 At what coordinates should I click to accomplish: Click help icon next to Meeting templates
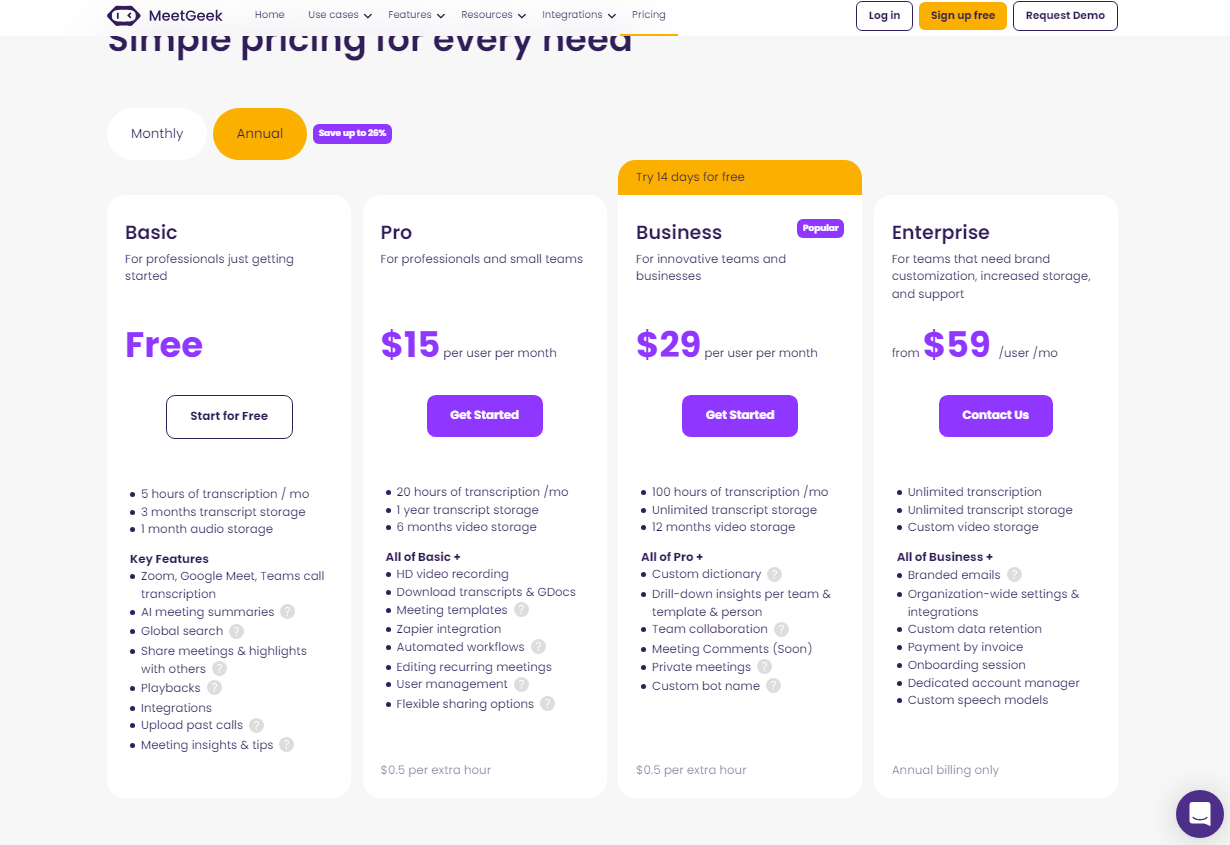[521, 610]
